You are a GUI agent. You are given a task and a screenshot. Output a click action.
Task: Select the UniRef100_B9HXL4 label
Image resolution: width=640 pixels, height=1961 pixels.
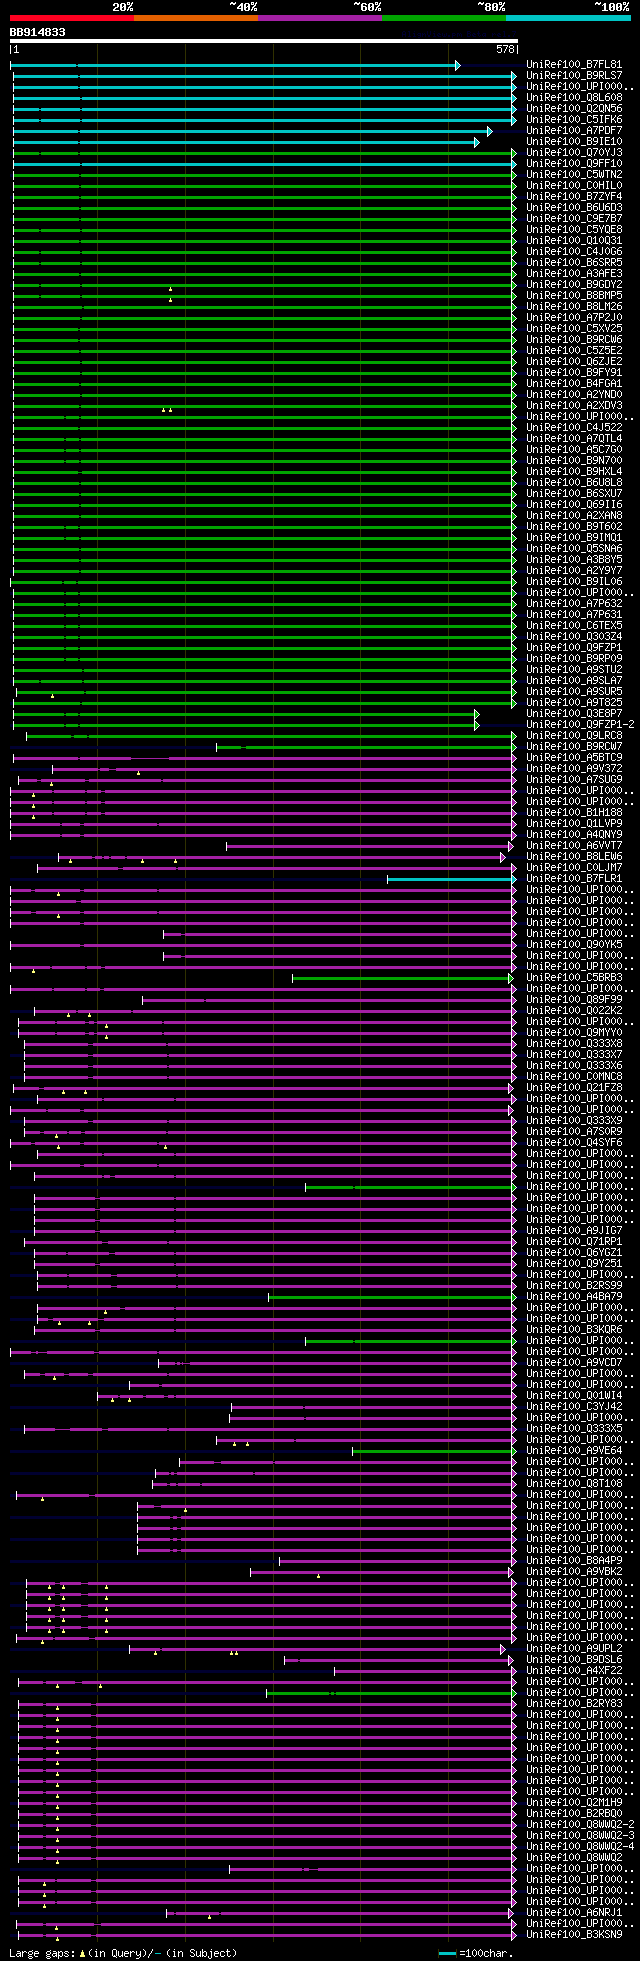click(574, 472)
